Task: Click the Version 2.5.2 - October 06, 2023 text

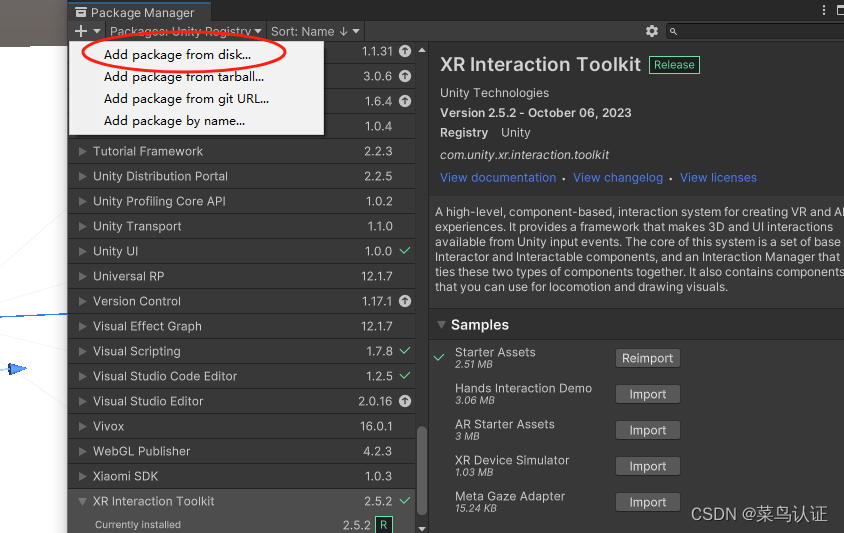Action: tap(536, 113)
